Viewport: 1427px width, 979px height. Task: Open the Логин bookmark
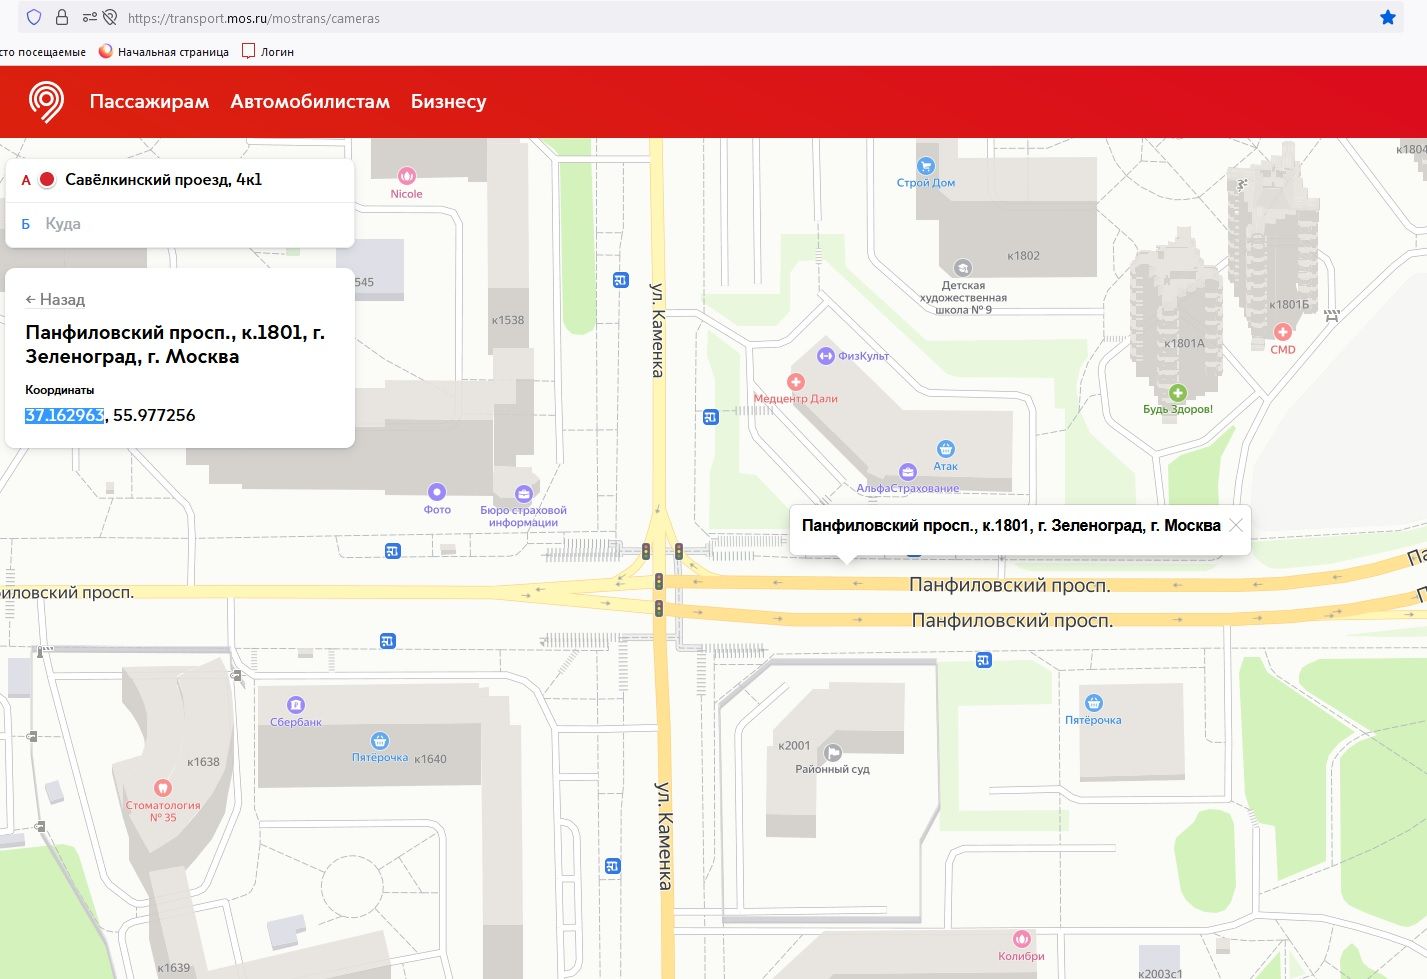pos(268,51)
